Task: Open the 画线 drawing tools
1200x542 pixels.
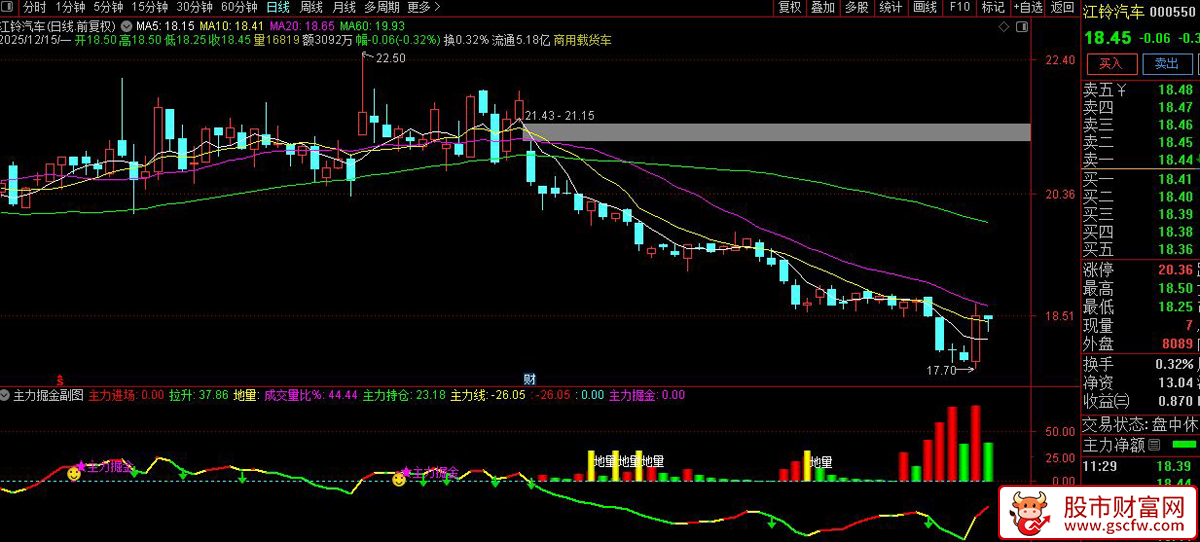Action: (924, 7)
